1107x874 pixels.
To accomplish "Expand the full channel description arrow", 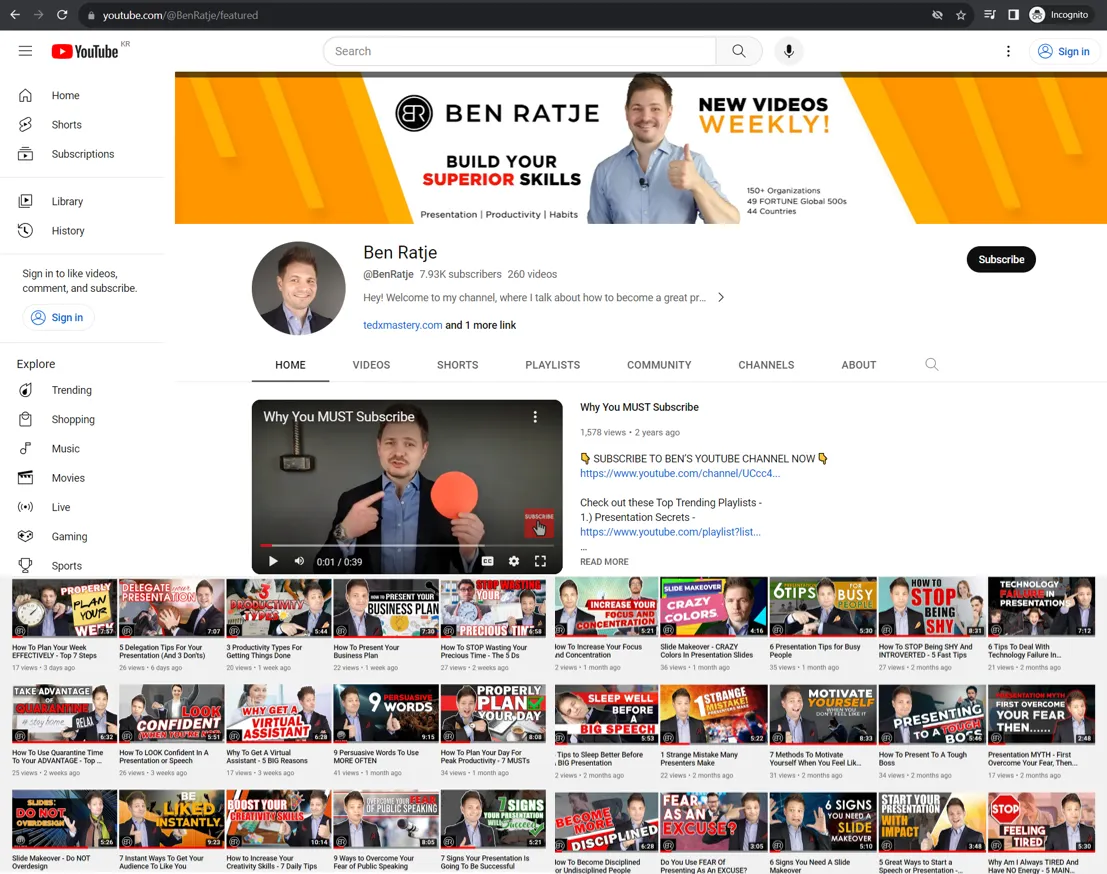I will 720,297.
